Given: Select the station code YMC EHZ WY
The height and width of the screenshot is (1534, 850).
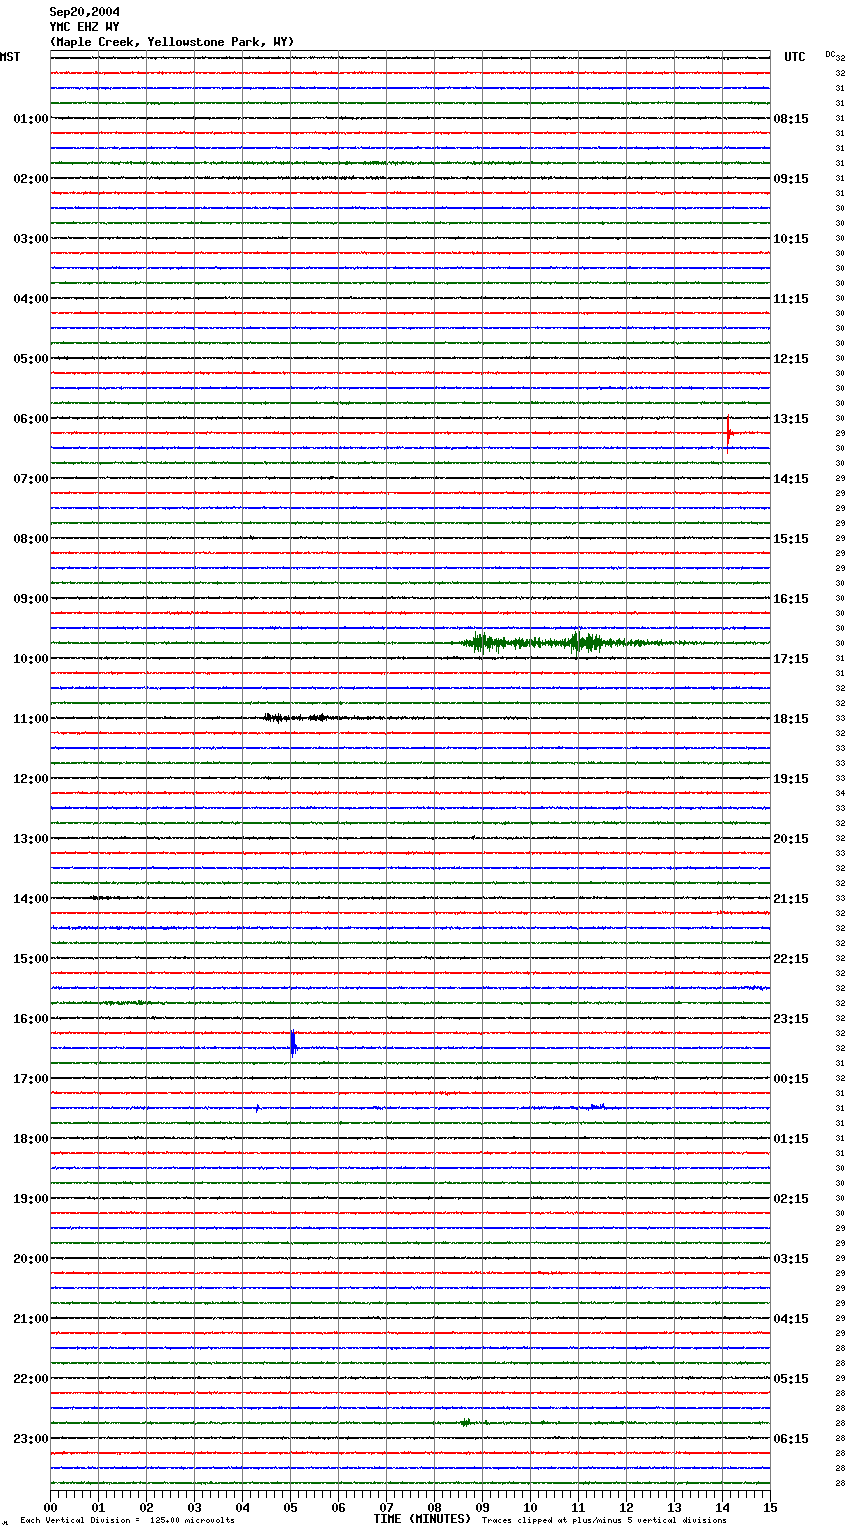Looking at the screenshot, I should 84,27.
